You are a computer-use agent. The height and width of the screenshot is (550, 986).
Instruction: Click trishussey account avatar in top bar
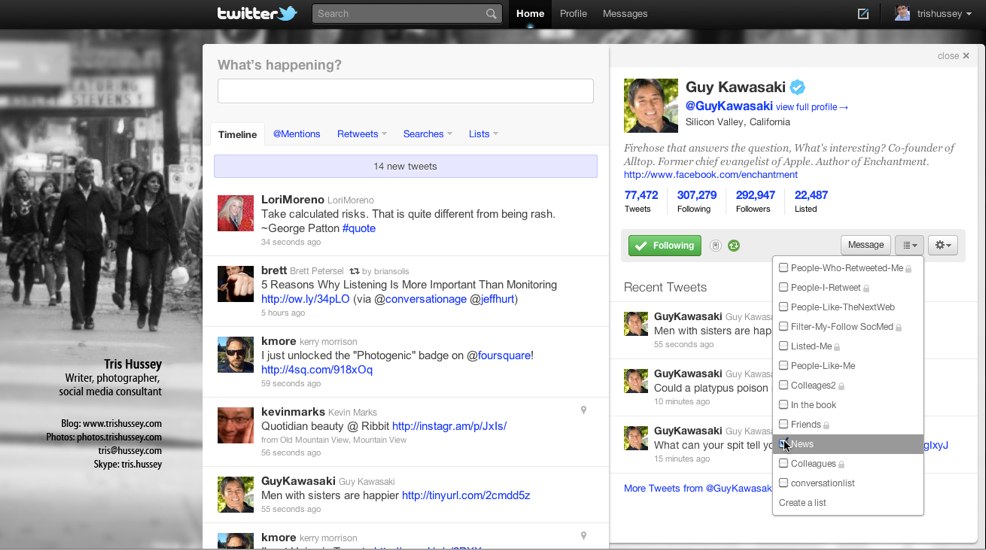point(902,13)
